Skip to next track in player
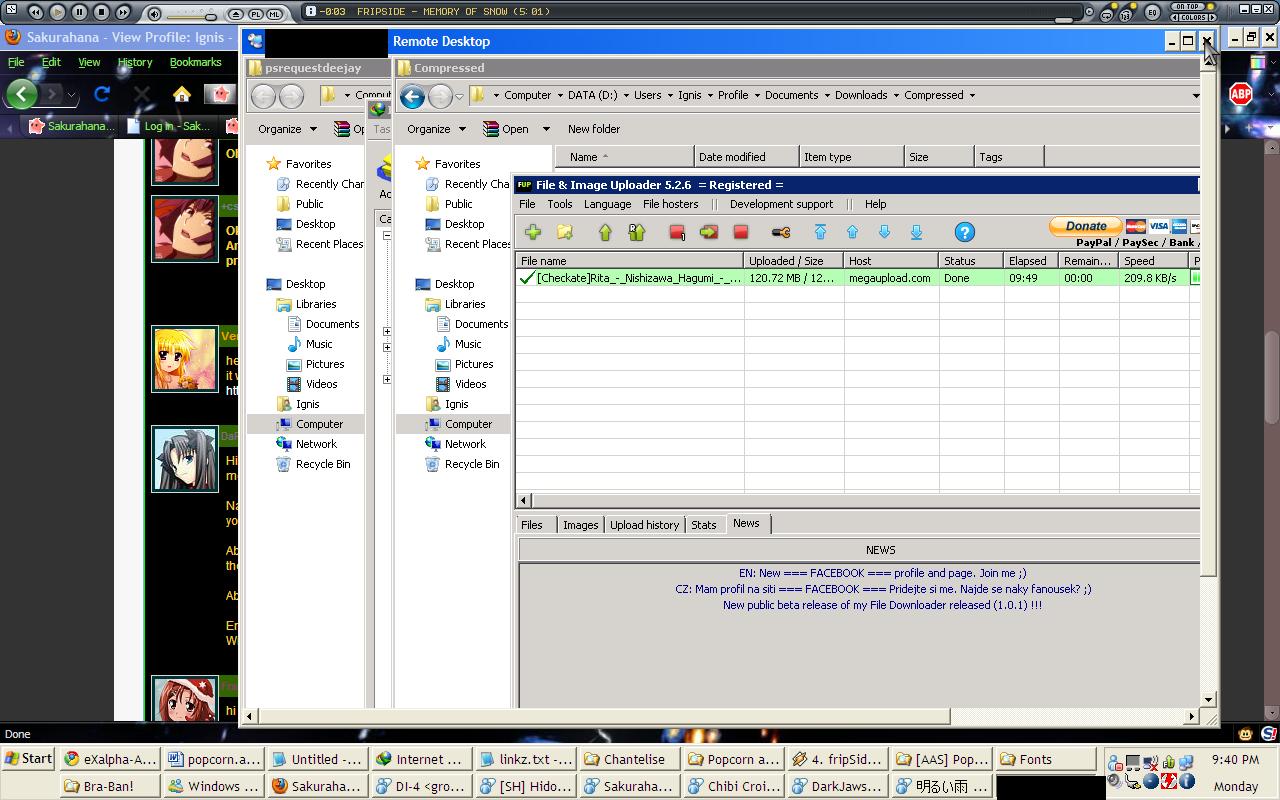This screenshot has height=800, width=1280. coord(123,12)
